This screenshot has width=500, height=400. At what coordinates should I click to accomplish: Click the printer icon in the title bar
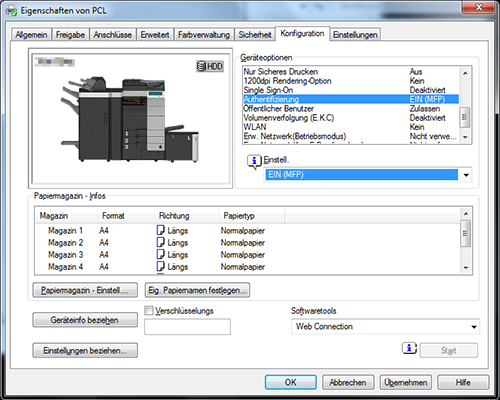pos(11,11)
